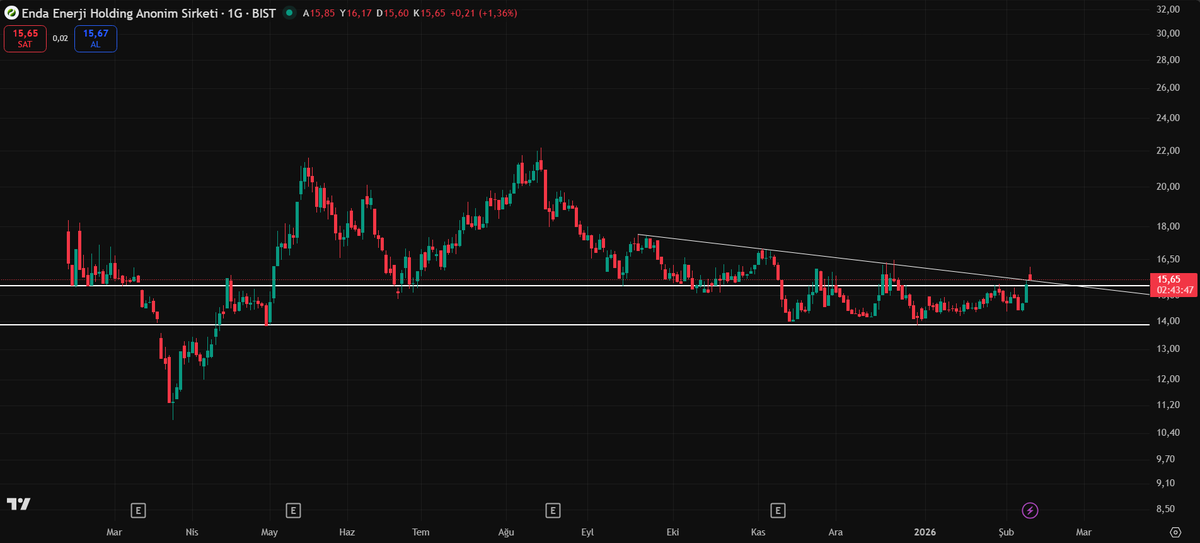Click the red SAT 15,65 sell button
The height and width of the screenshot is (543, 1200).
point(25,39)
